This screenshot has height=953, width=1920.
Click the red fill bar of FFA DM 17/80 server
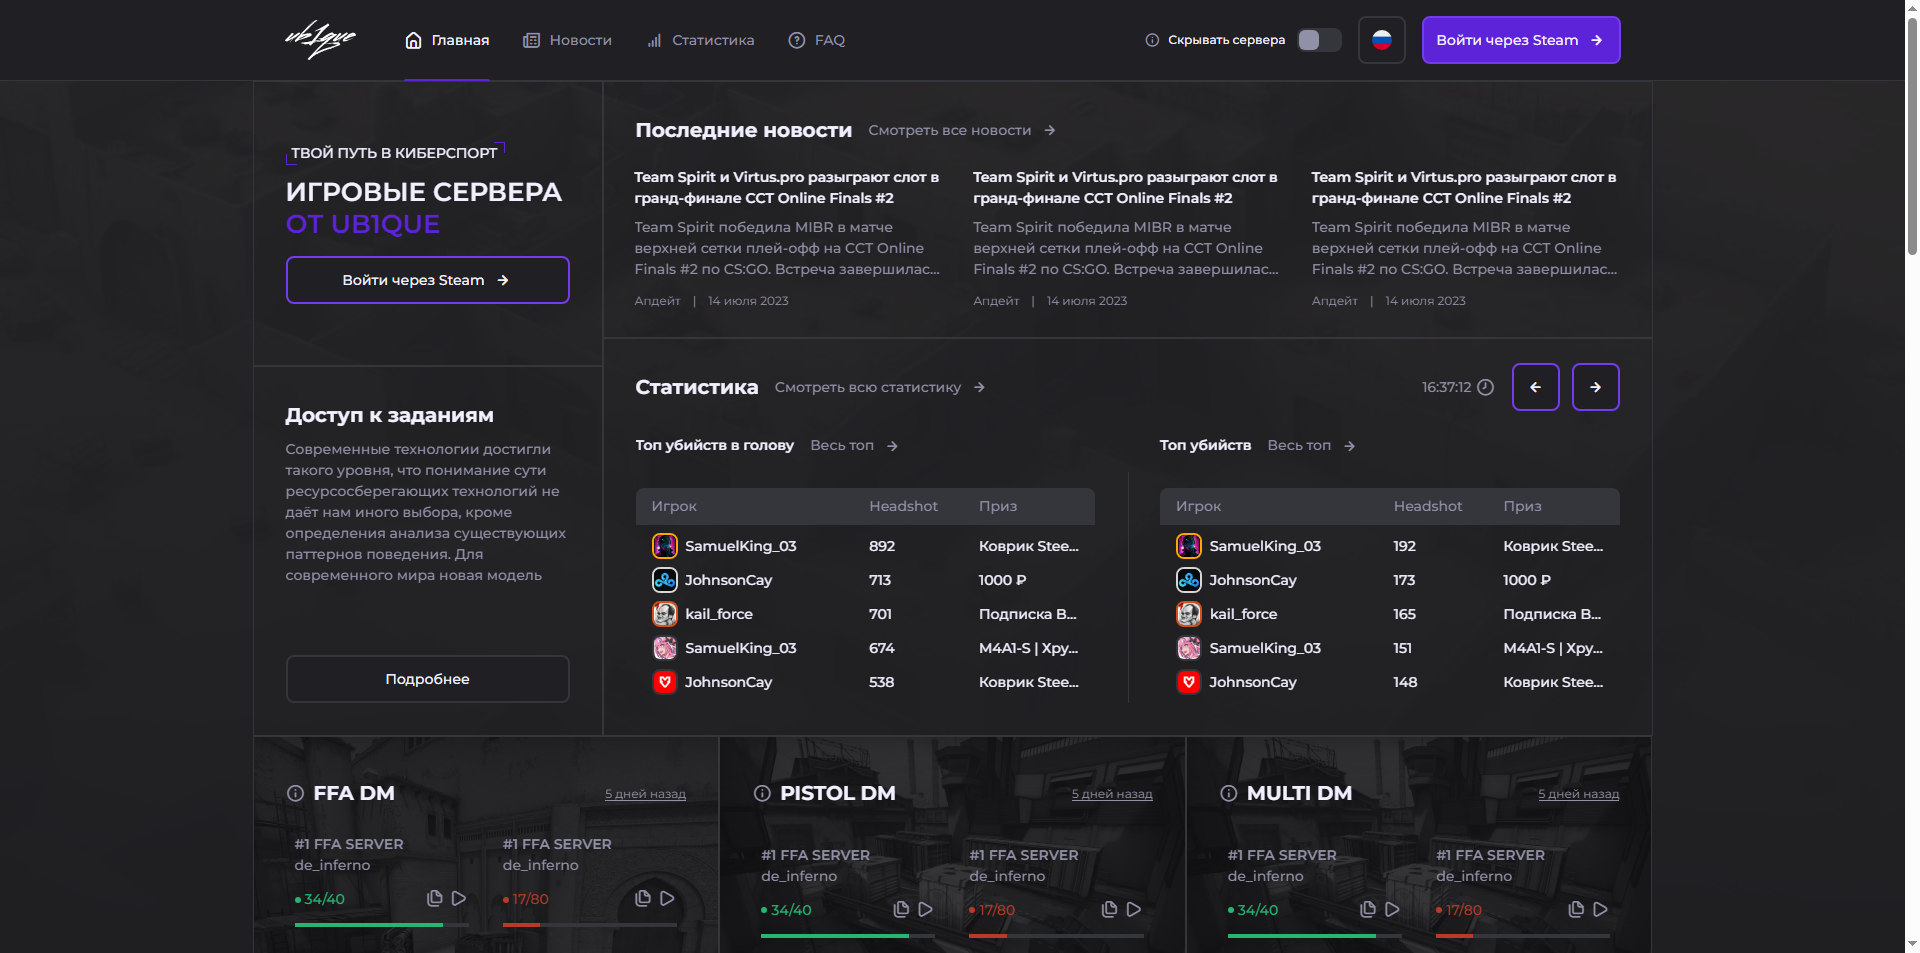(521, 925)
